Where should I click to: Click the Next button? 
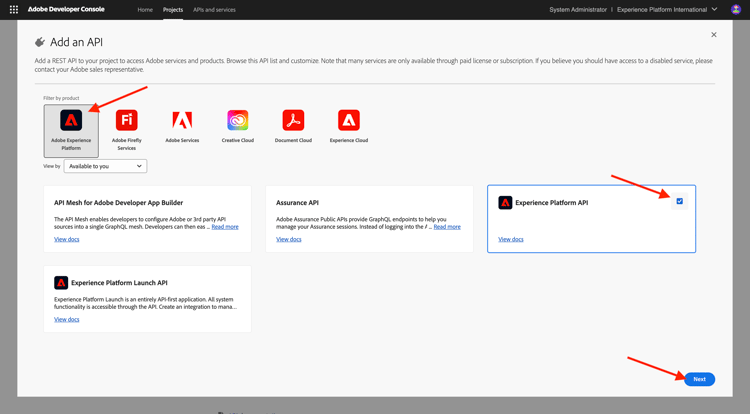click(x=699, y=379)
